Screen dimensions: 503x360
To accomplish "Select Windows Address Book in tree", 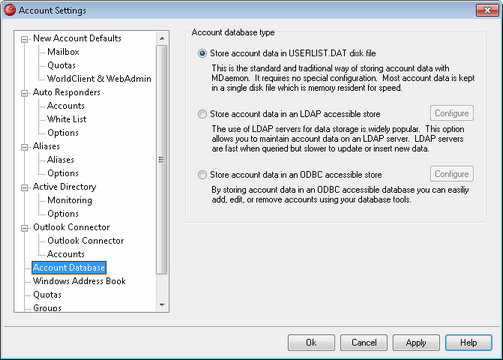I will point(79,281).
